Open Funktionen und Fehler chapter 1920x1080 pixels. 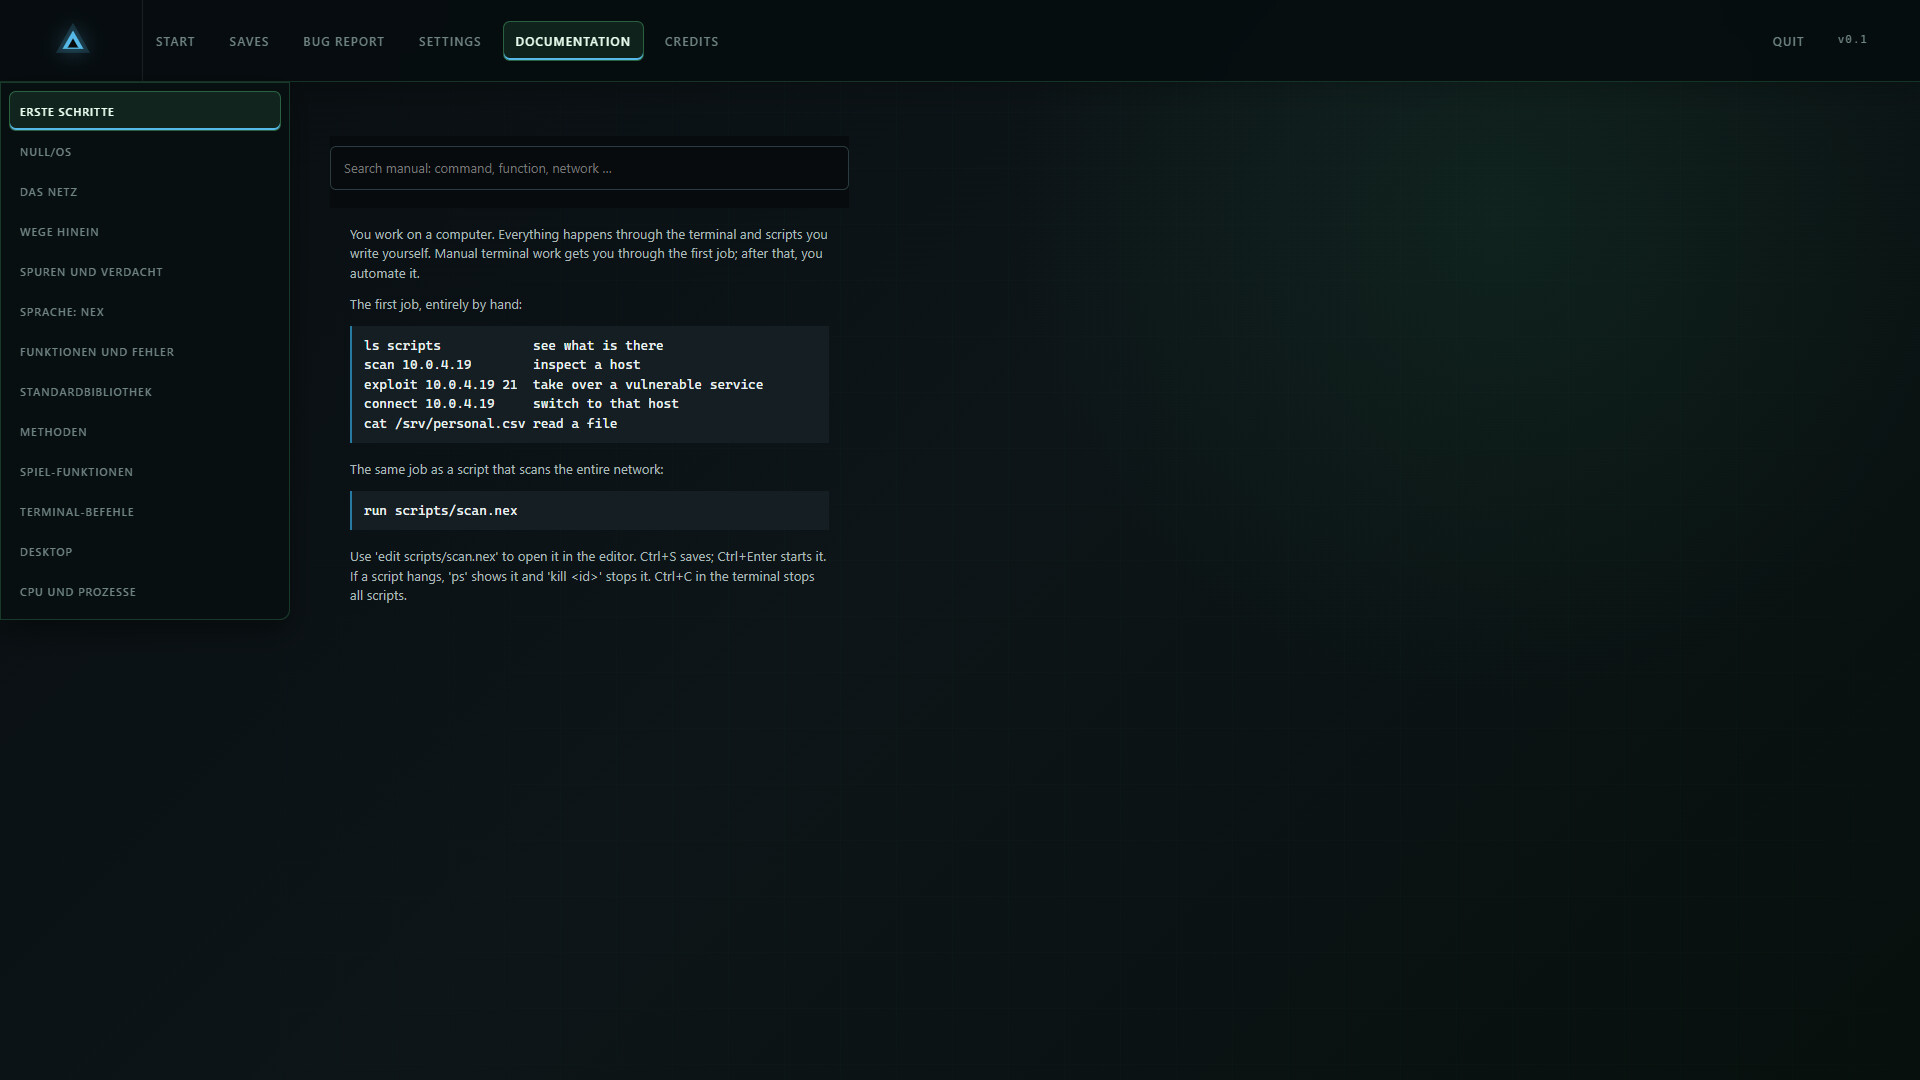[145, 352]
